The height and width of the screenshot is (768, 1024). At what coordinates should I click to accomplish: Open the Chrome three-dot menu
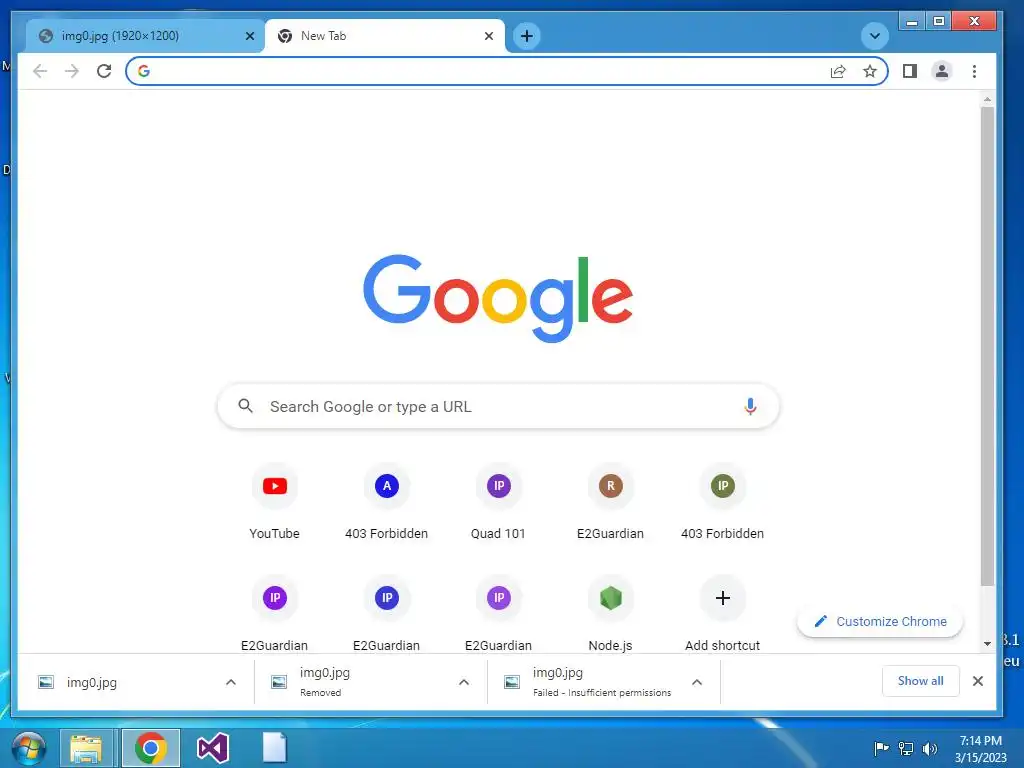974,71
